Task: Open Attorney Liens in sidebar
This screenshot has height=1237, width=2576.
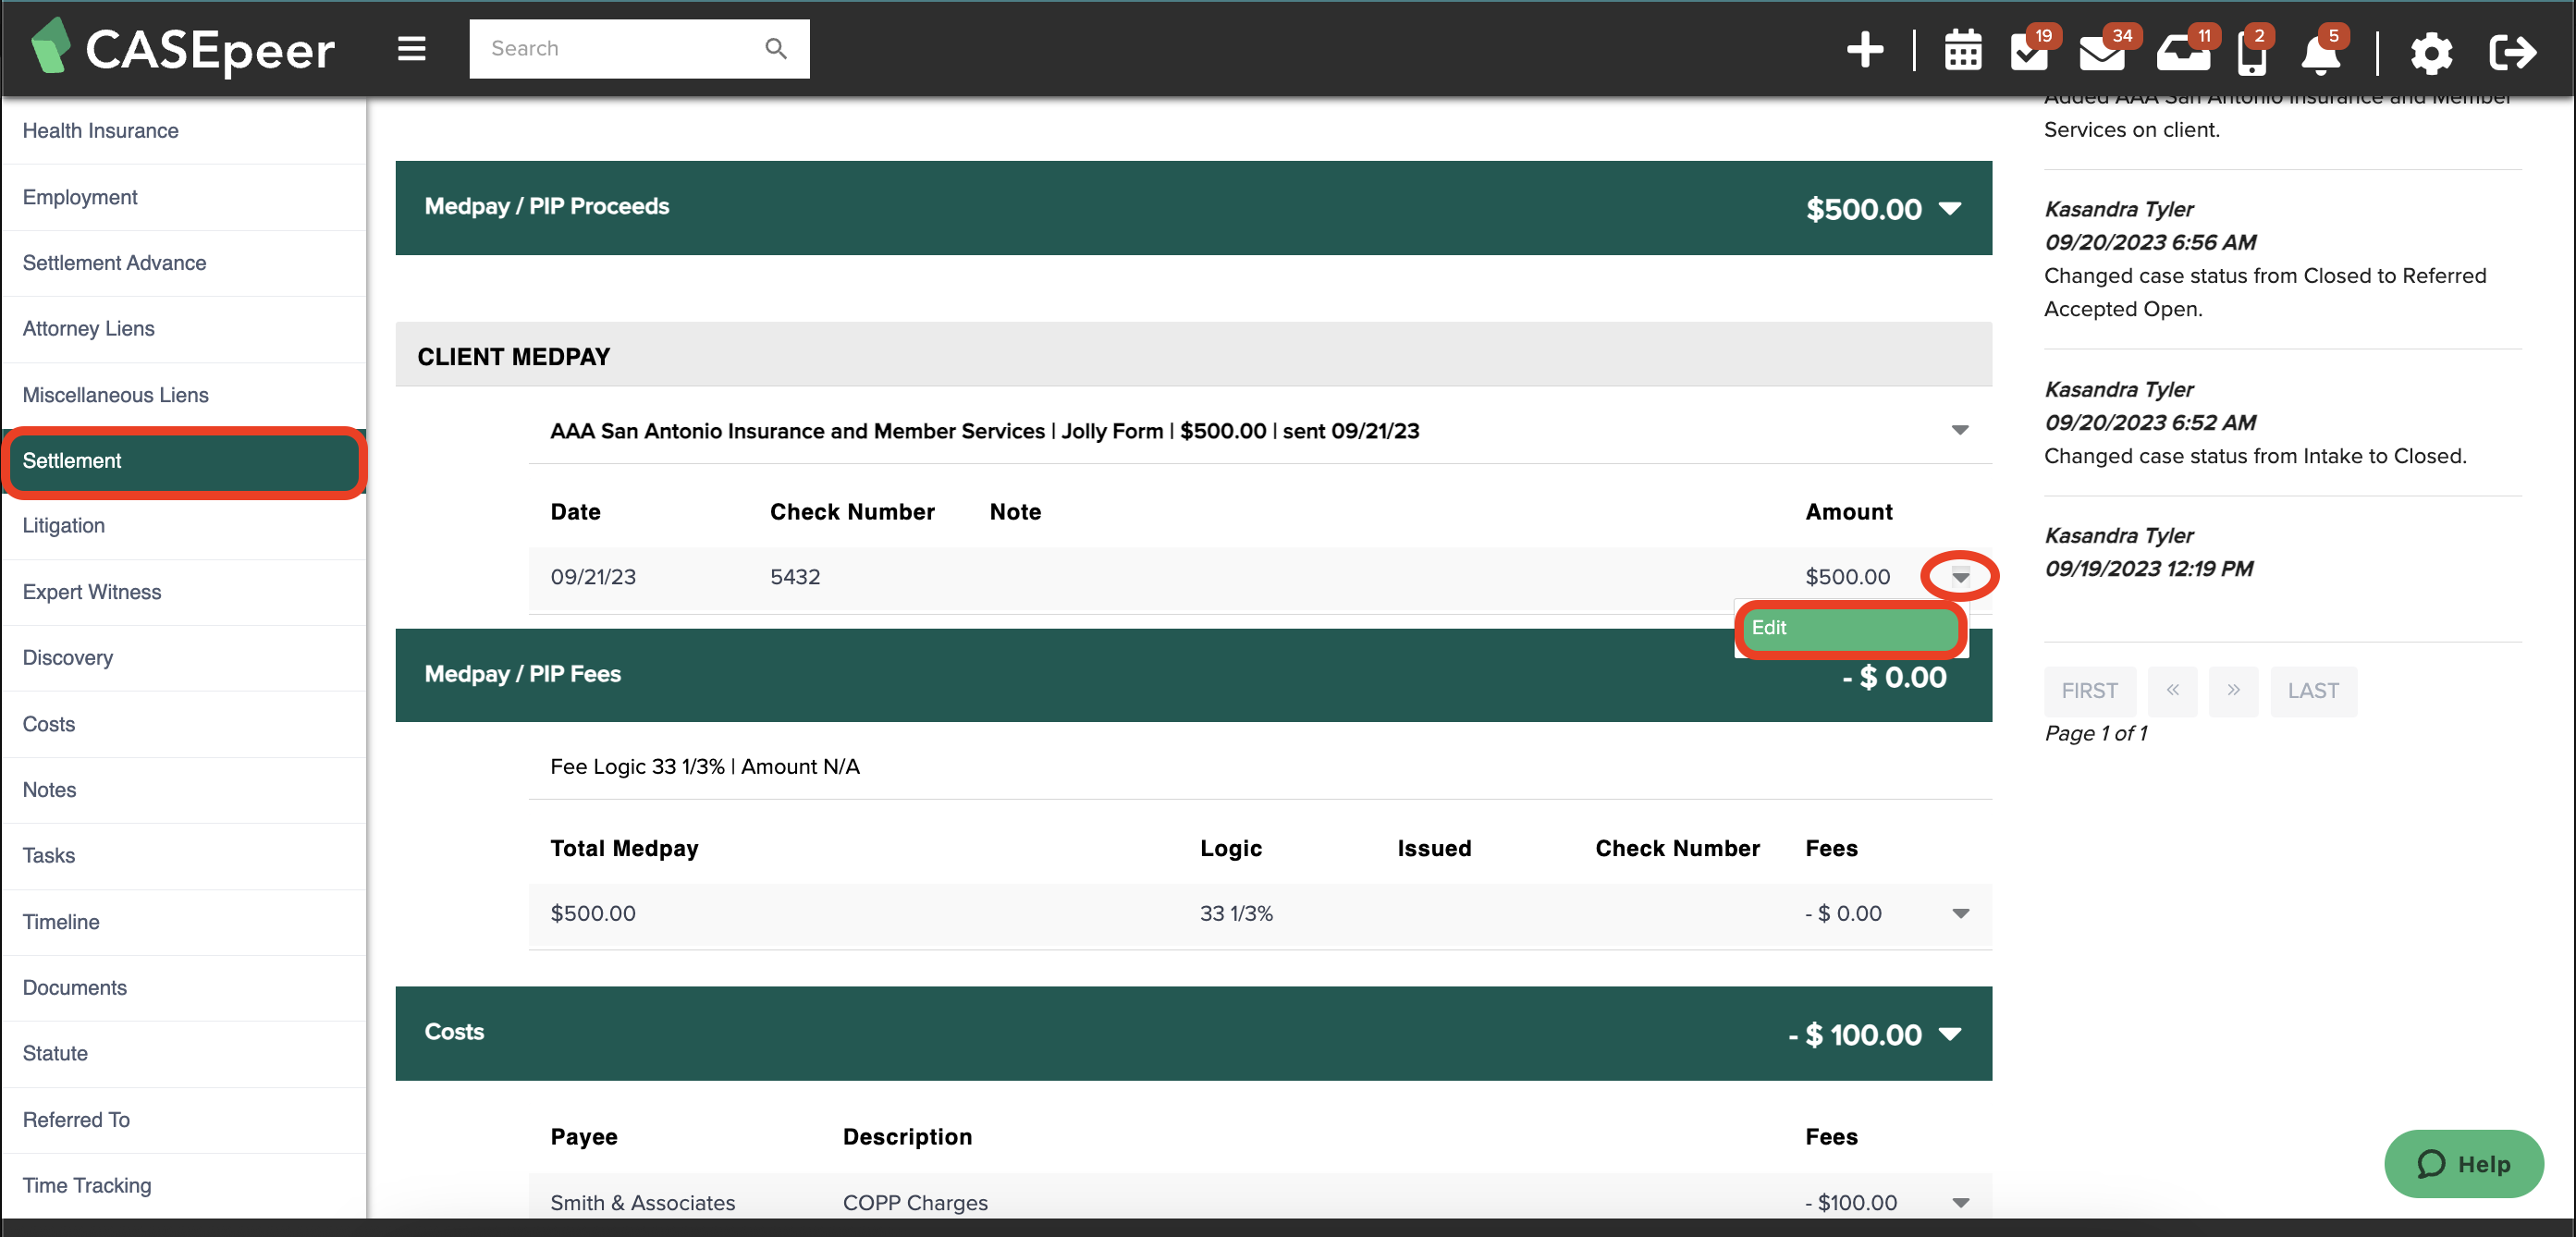Action: (x=184, y=328)
